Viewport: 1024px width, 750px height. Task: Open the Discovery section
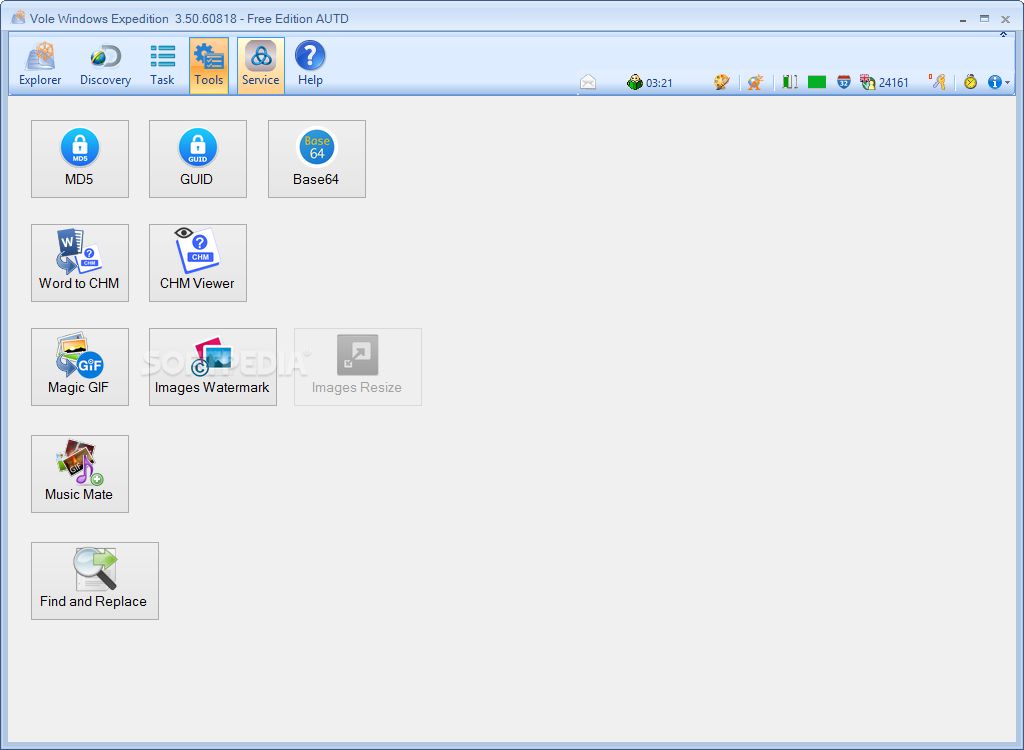pos(105,65)
